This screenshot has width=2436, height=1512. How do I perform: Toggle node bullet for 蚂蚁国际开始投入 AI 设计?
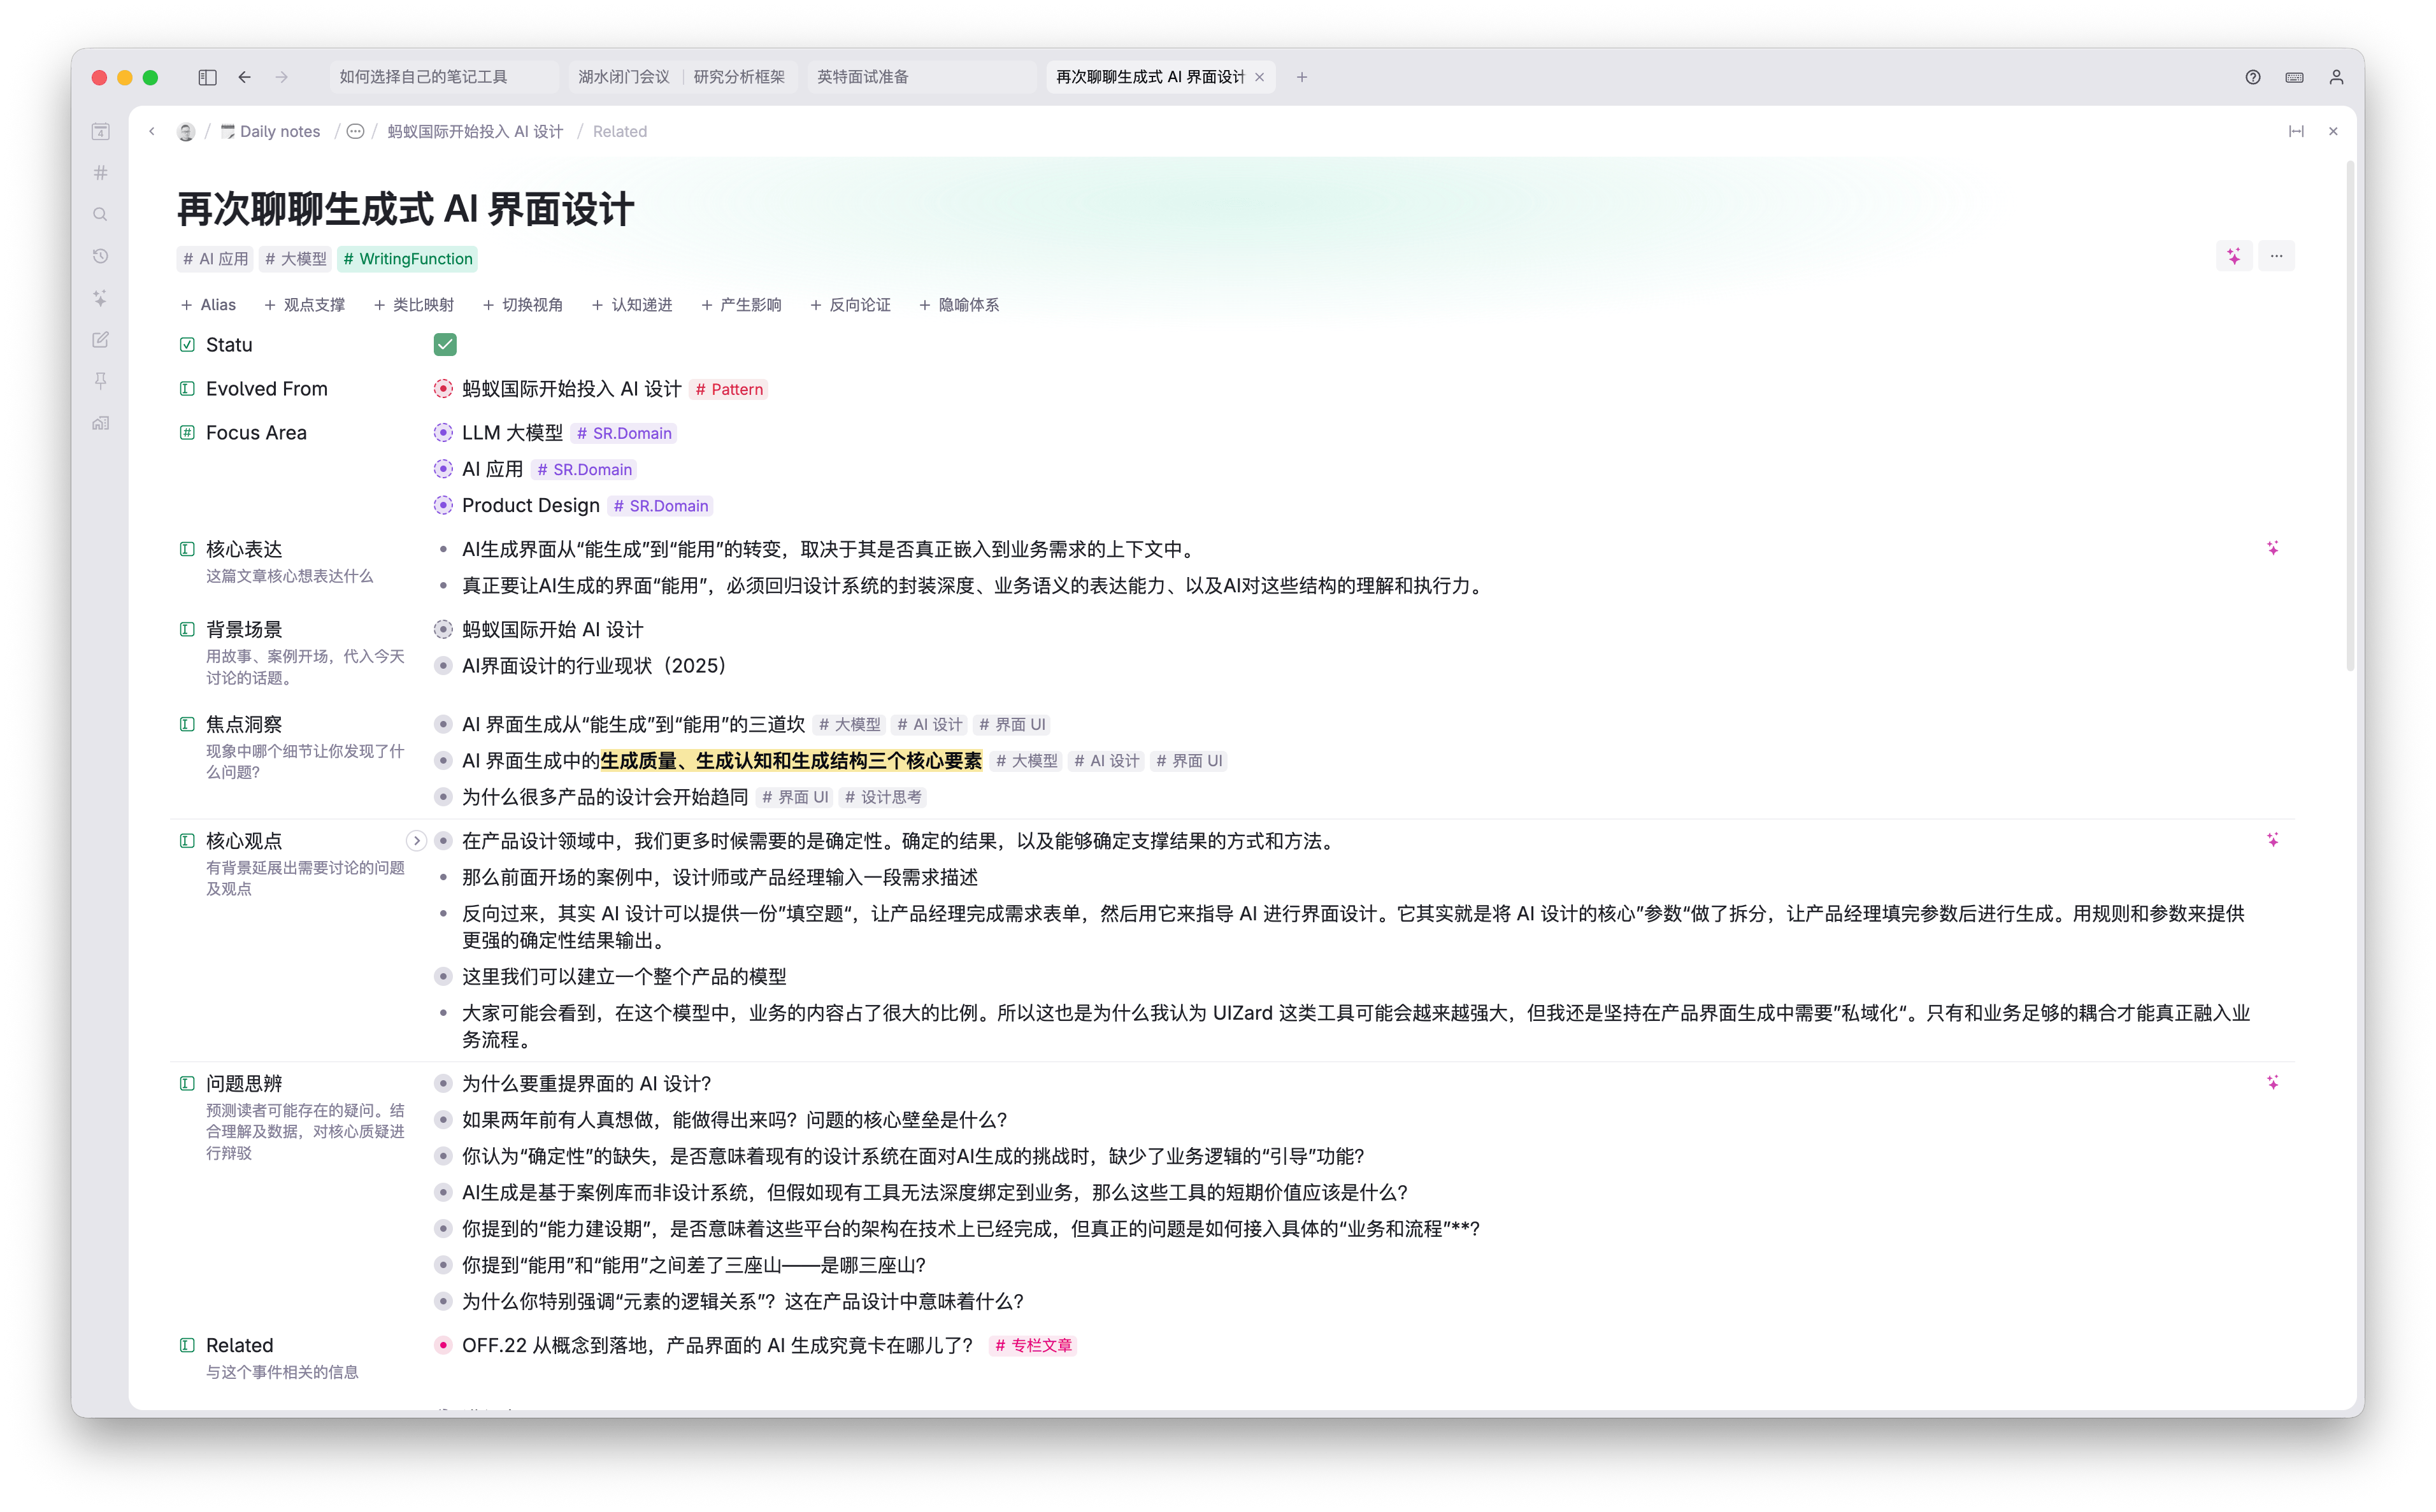443,389
